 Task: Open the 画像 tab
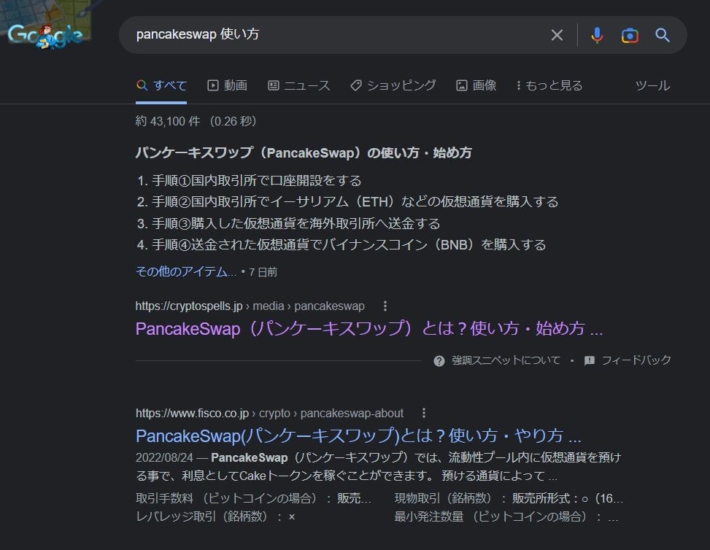(476, 85)
